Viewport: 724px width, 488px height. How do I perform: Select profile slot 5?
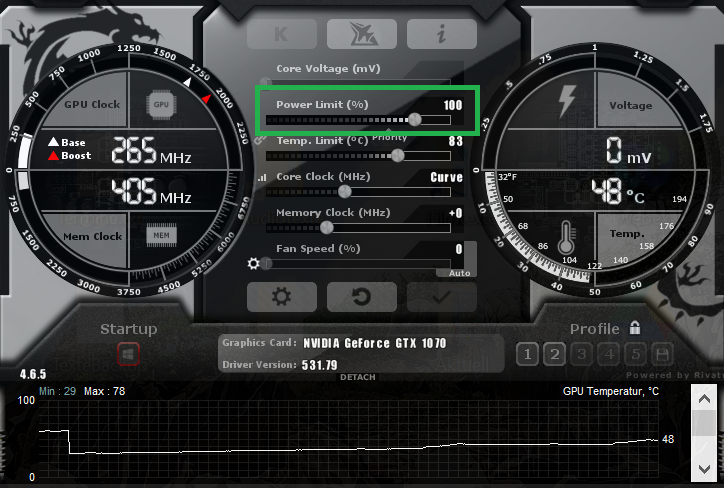[636, 354]
